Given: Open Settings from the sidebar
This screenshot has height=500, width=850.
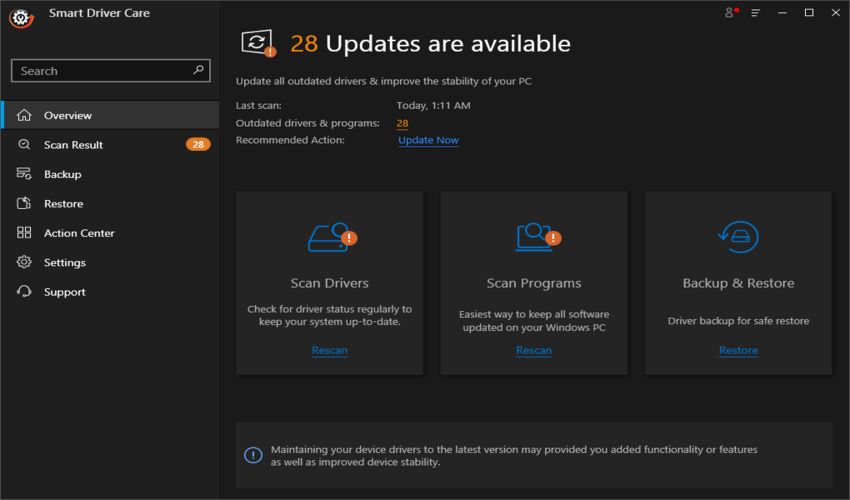Looking at the screenshot, I should pos(111,262).
